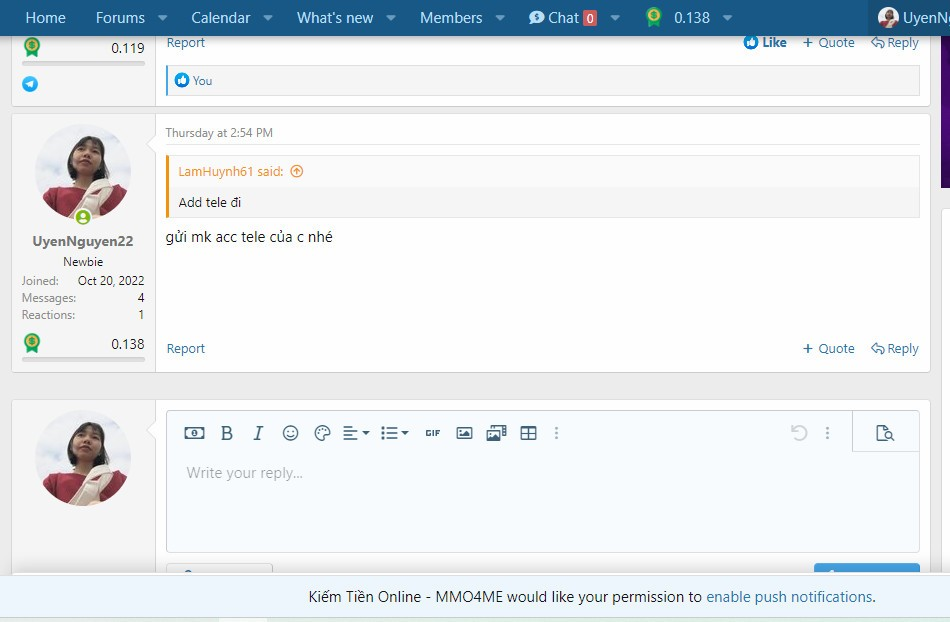Image resolution: width=950 pixels, height=622 pixels.
Task: Expand the Calendar dropdown arrow
Action: tap(268, 18)
